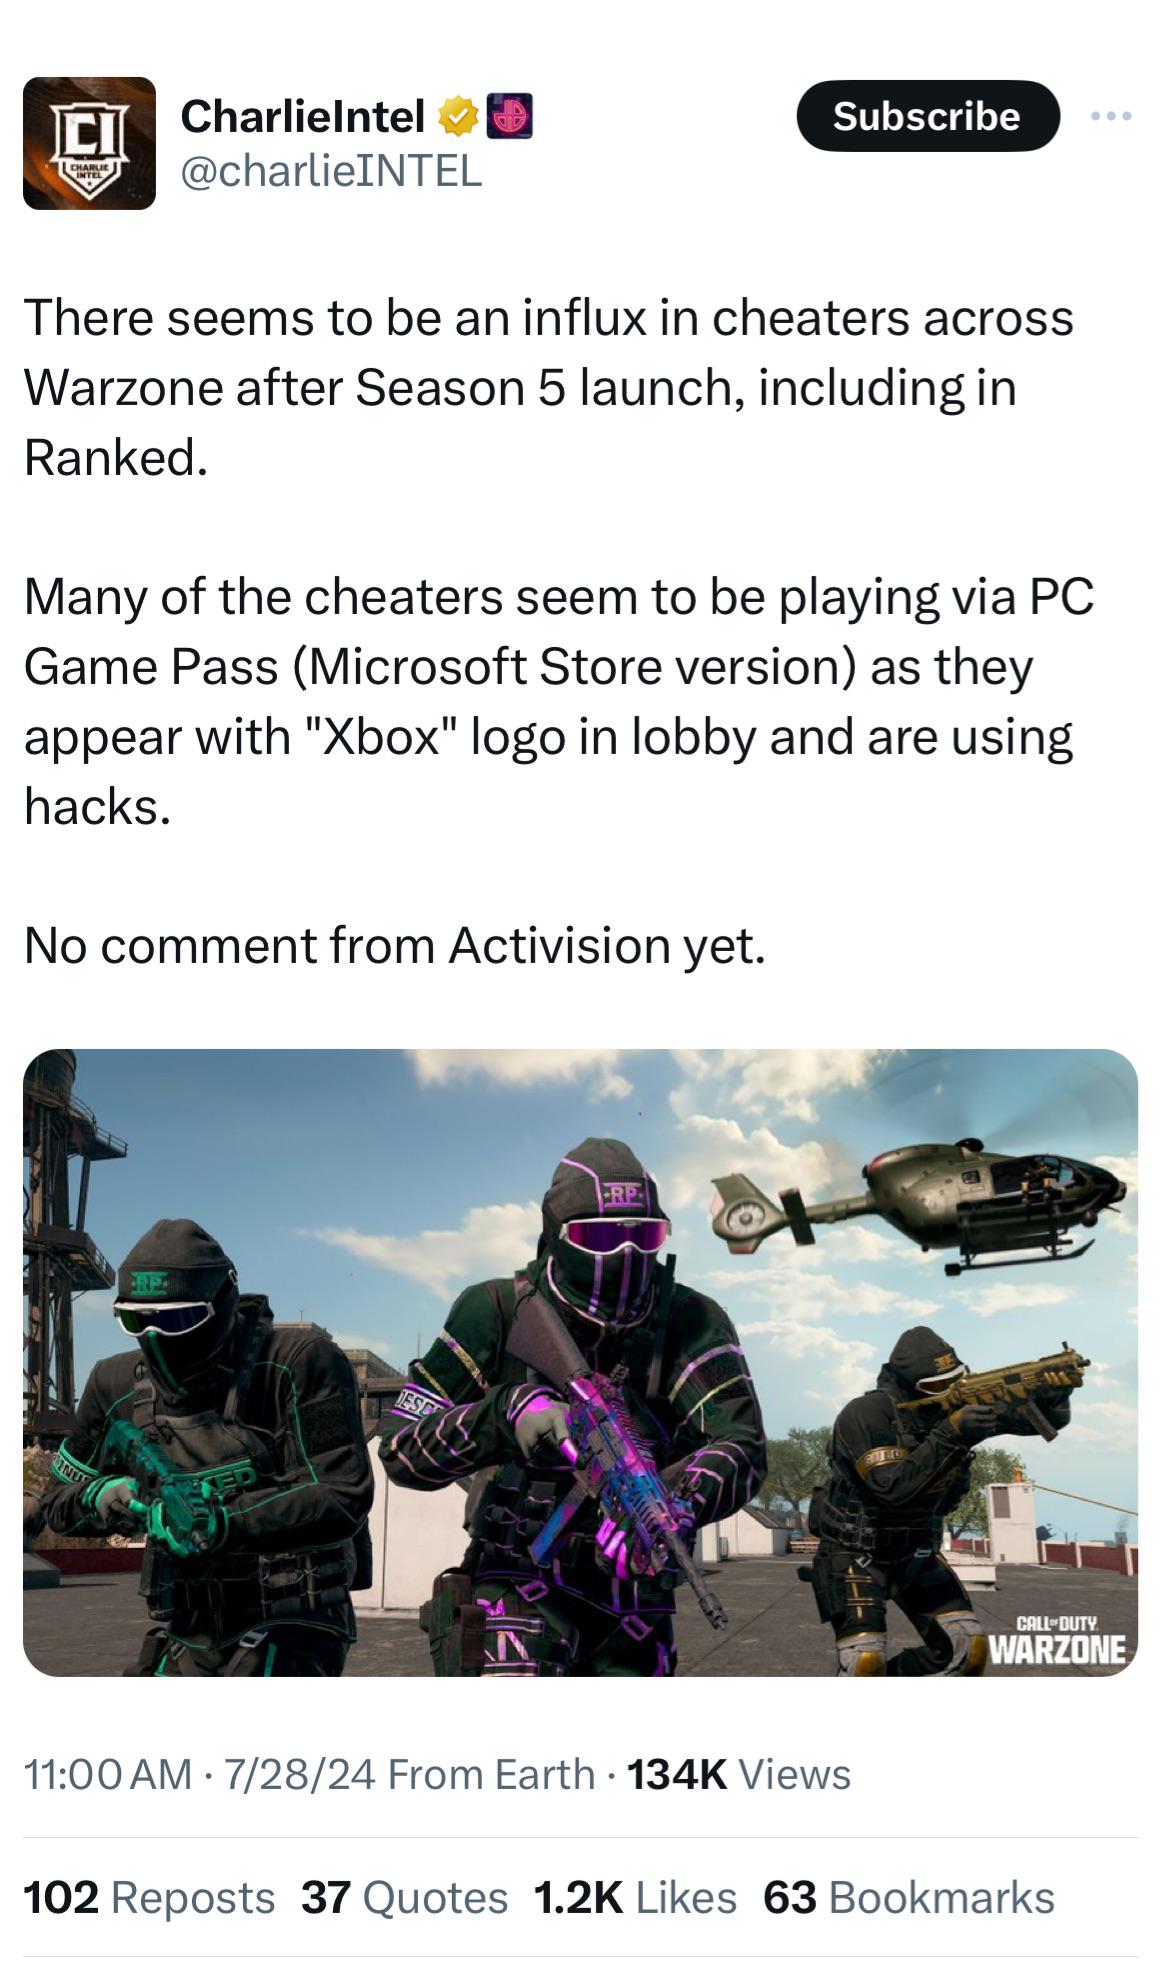Image resolution: width=1165 pixels, height=1976 pixels.
Task: Click the gold verified badge
Action: [x=457, y=117]
